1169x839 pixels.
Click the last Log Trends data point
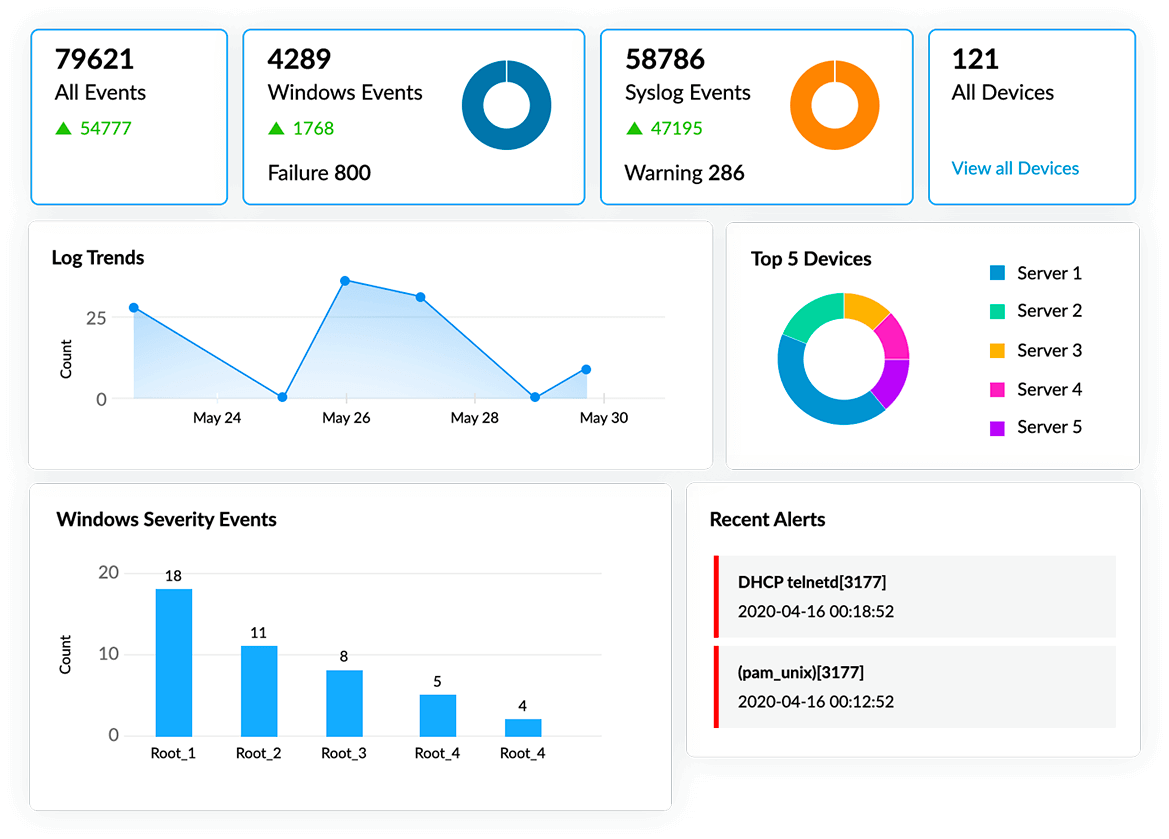click(586, 369)
